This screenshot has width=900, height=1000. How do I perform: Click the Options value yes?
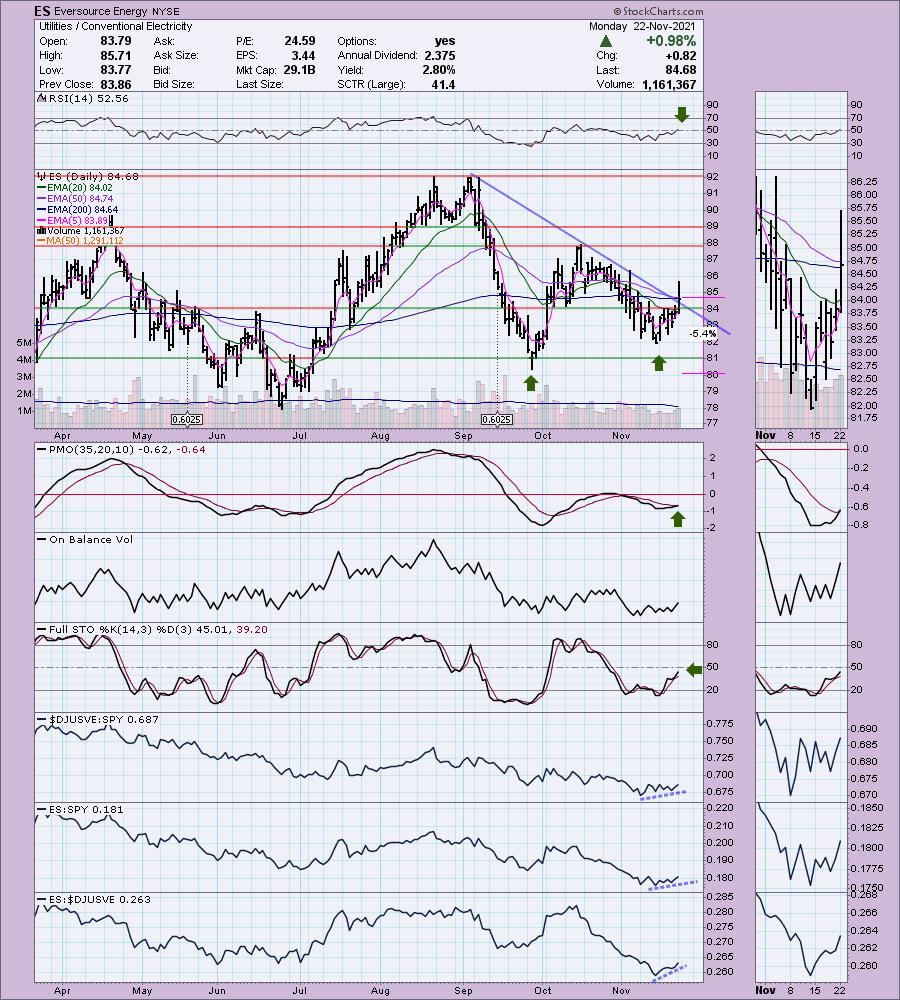[445, 41]
